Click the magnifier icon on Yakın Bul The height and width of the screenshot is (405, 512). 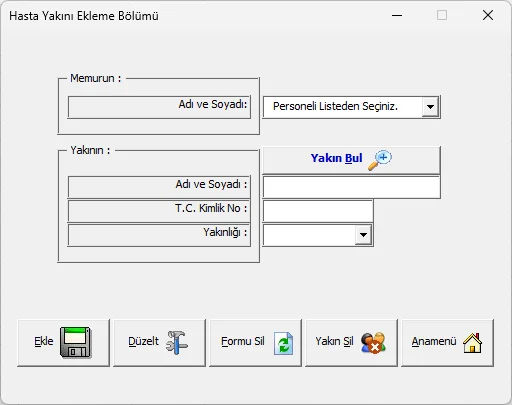[380, 160]
